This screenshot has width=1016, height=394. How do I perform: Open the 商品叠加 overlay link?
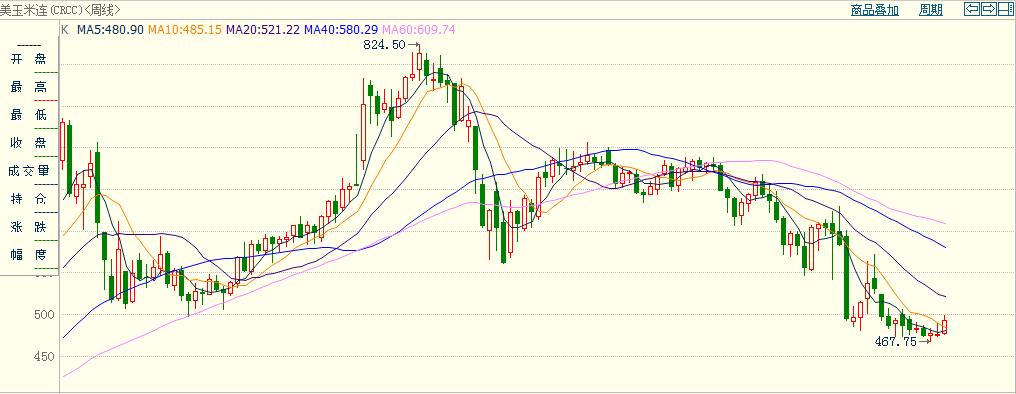pyautogui.click(x=874, y=10)
